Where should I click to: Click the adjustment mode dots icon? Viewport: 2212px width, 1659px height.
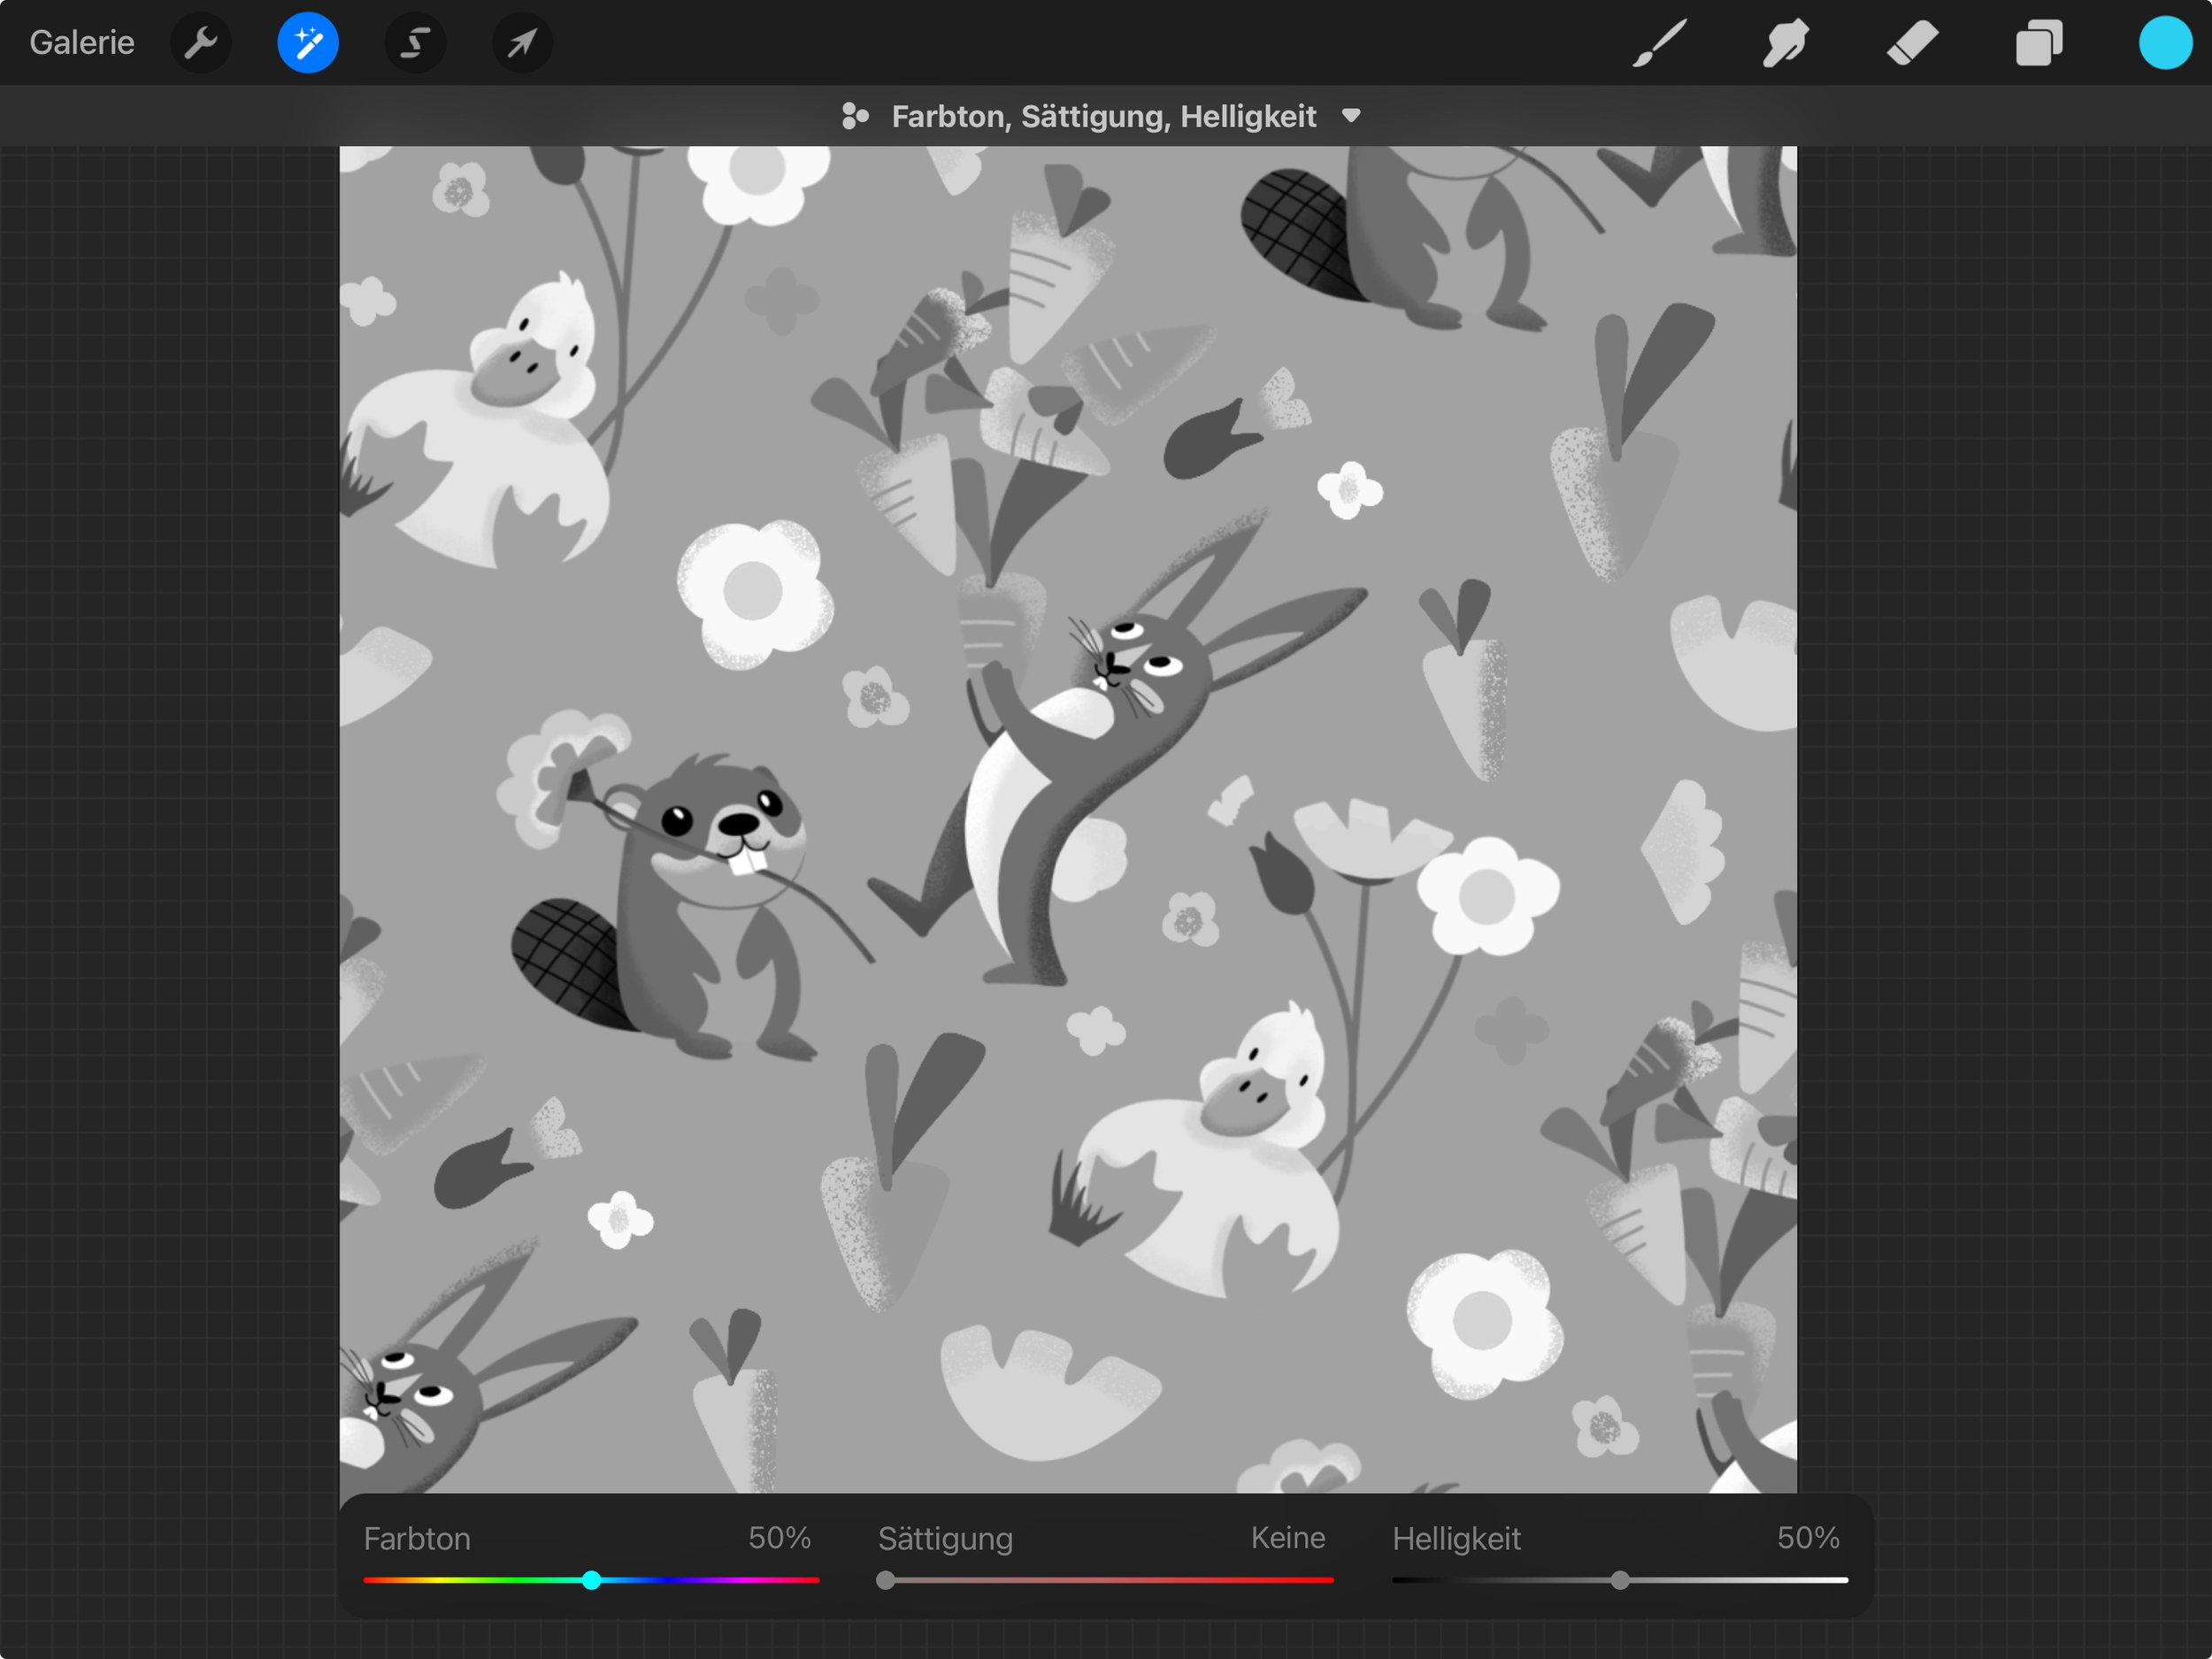click(855, 116)
